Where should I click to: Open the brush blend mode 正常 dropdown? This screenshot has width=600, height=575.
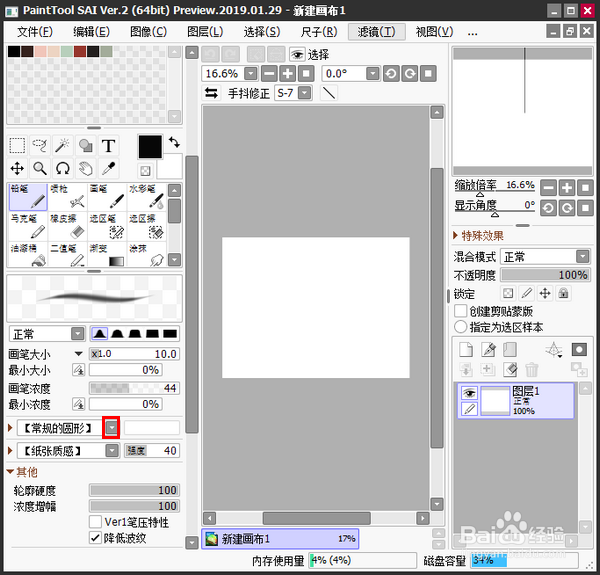(x=78, y=334)
